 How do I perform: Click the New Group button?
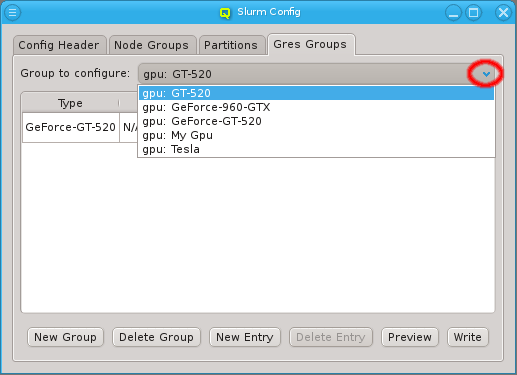pos(65,337)
